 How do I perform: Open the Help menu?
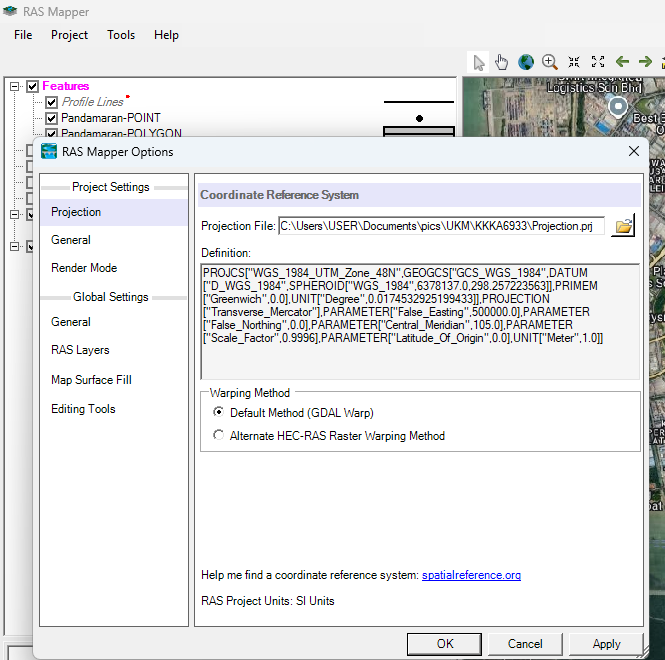tap(166, 35)
